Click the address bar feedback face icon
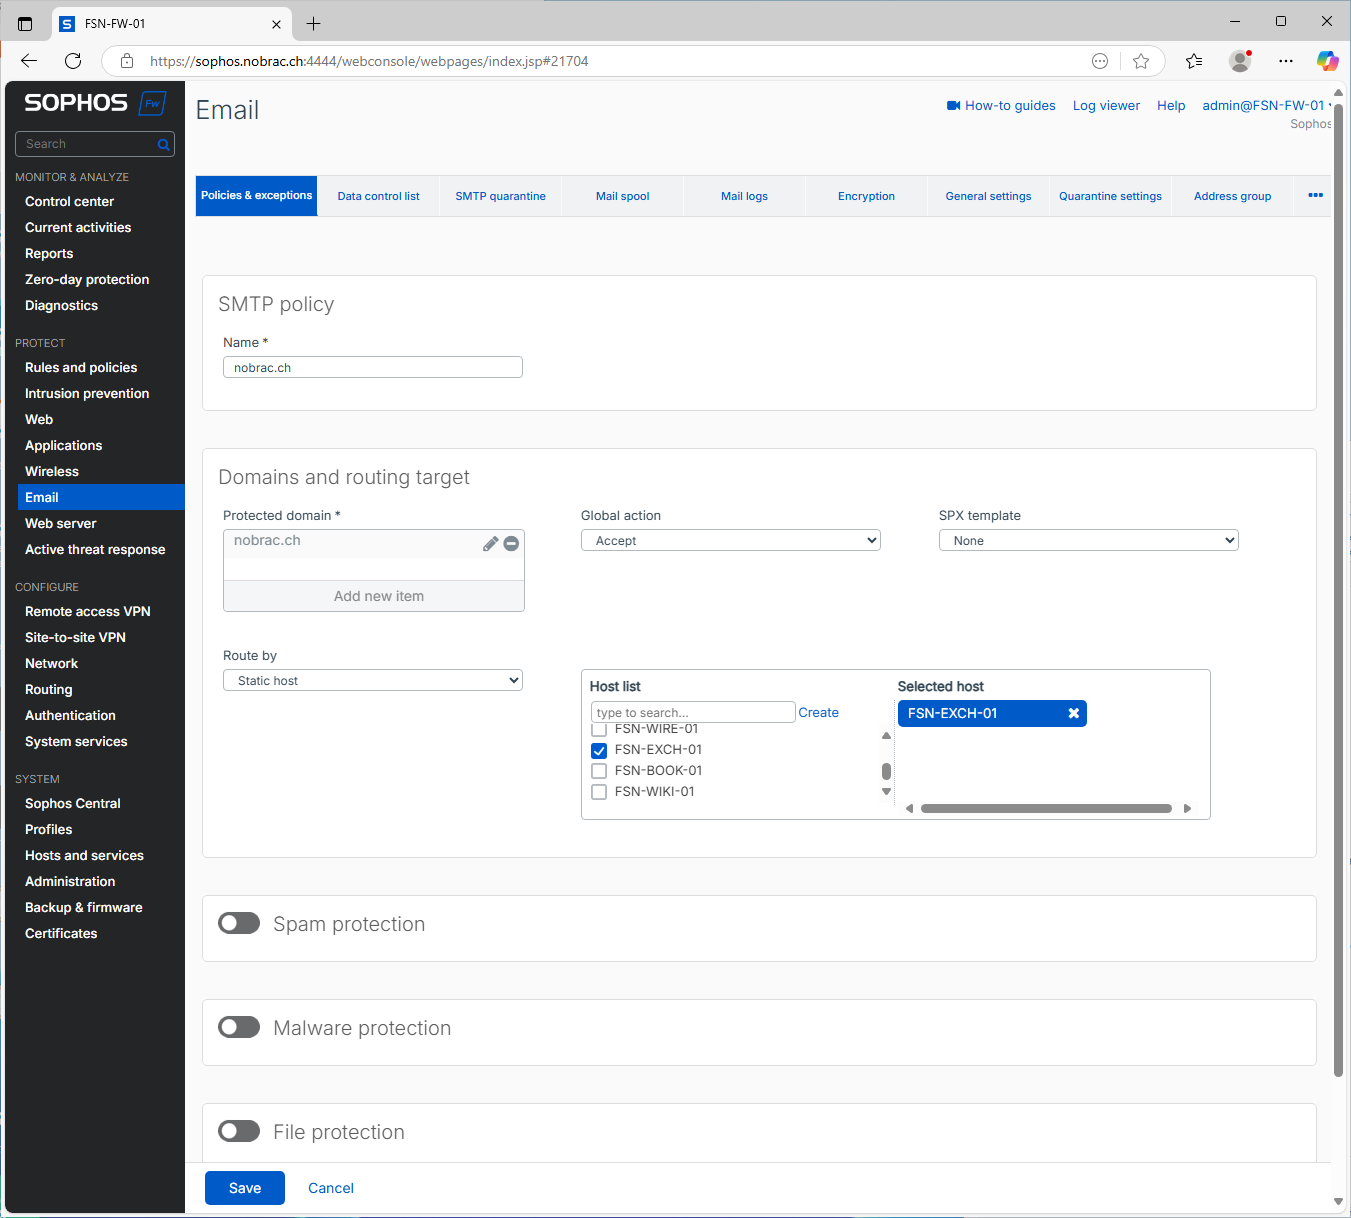The width and height of the screenshot is (1351, 1218). (1100, 61)
